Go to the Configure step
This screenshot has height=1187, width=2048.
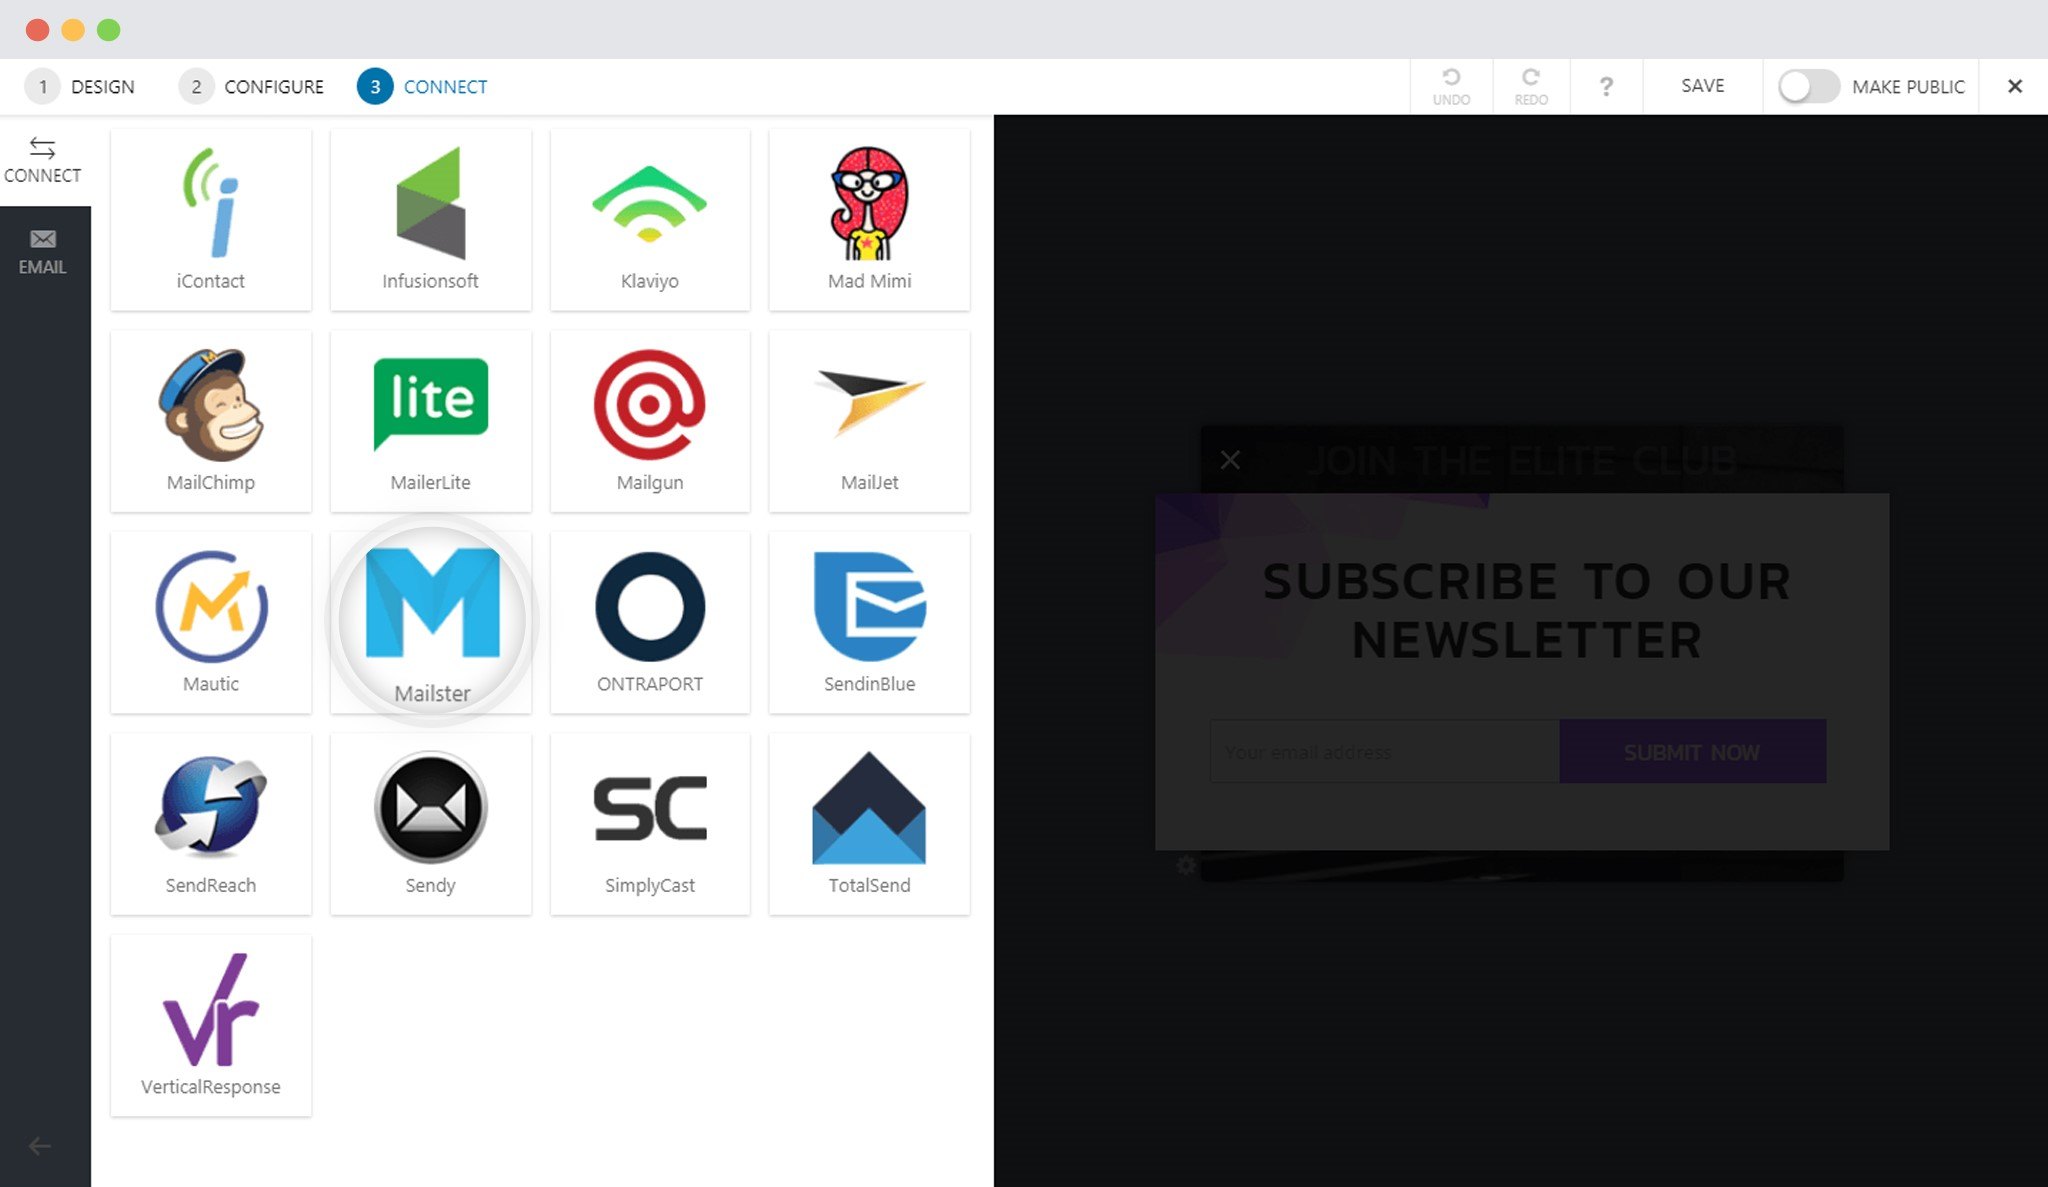tap(252, 86)
